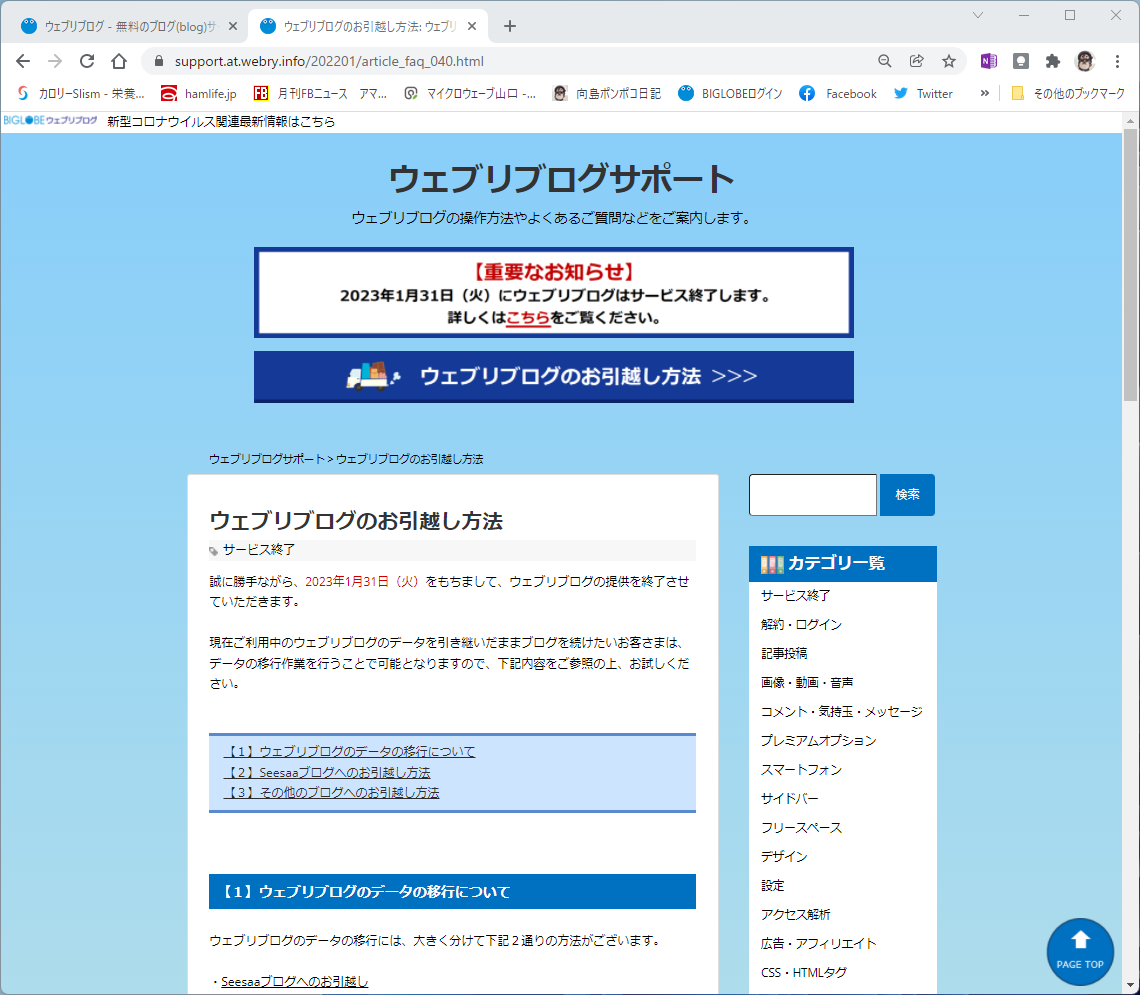Open the マイクロウェーブ山口 bookmark

tap(470, 93)
